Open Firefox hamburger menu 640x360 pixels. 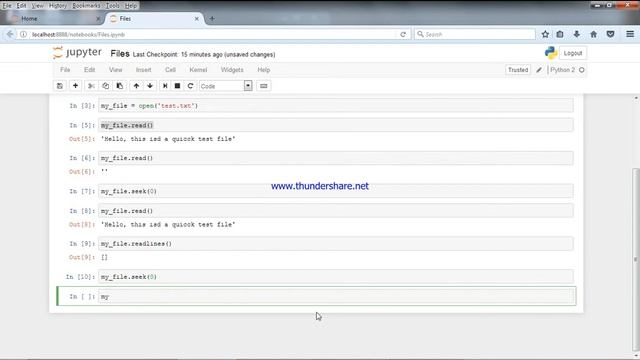630,35
